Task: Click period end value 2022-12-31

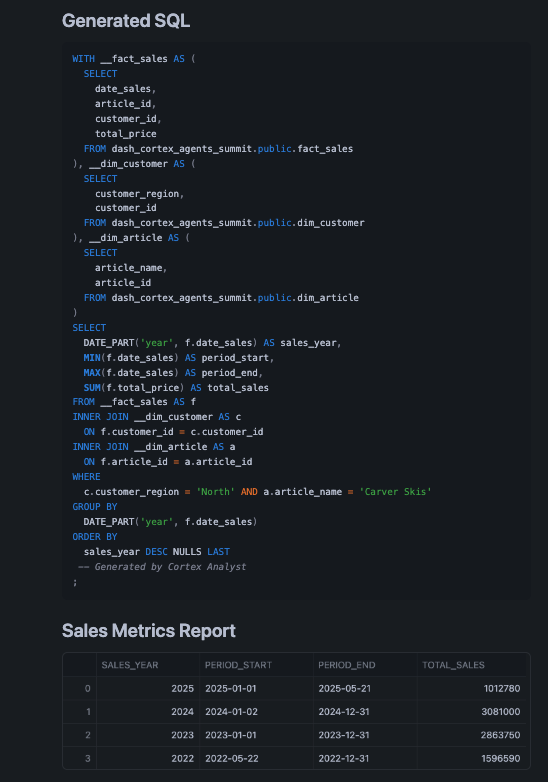Action: (344, 759)
